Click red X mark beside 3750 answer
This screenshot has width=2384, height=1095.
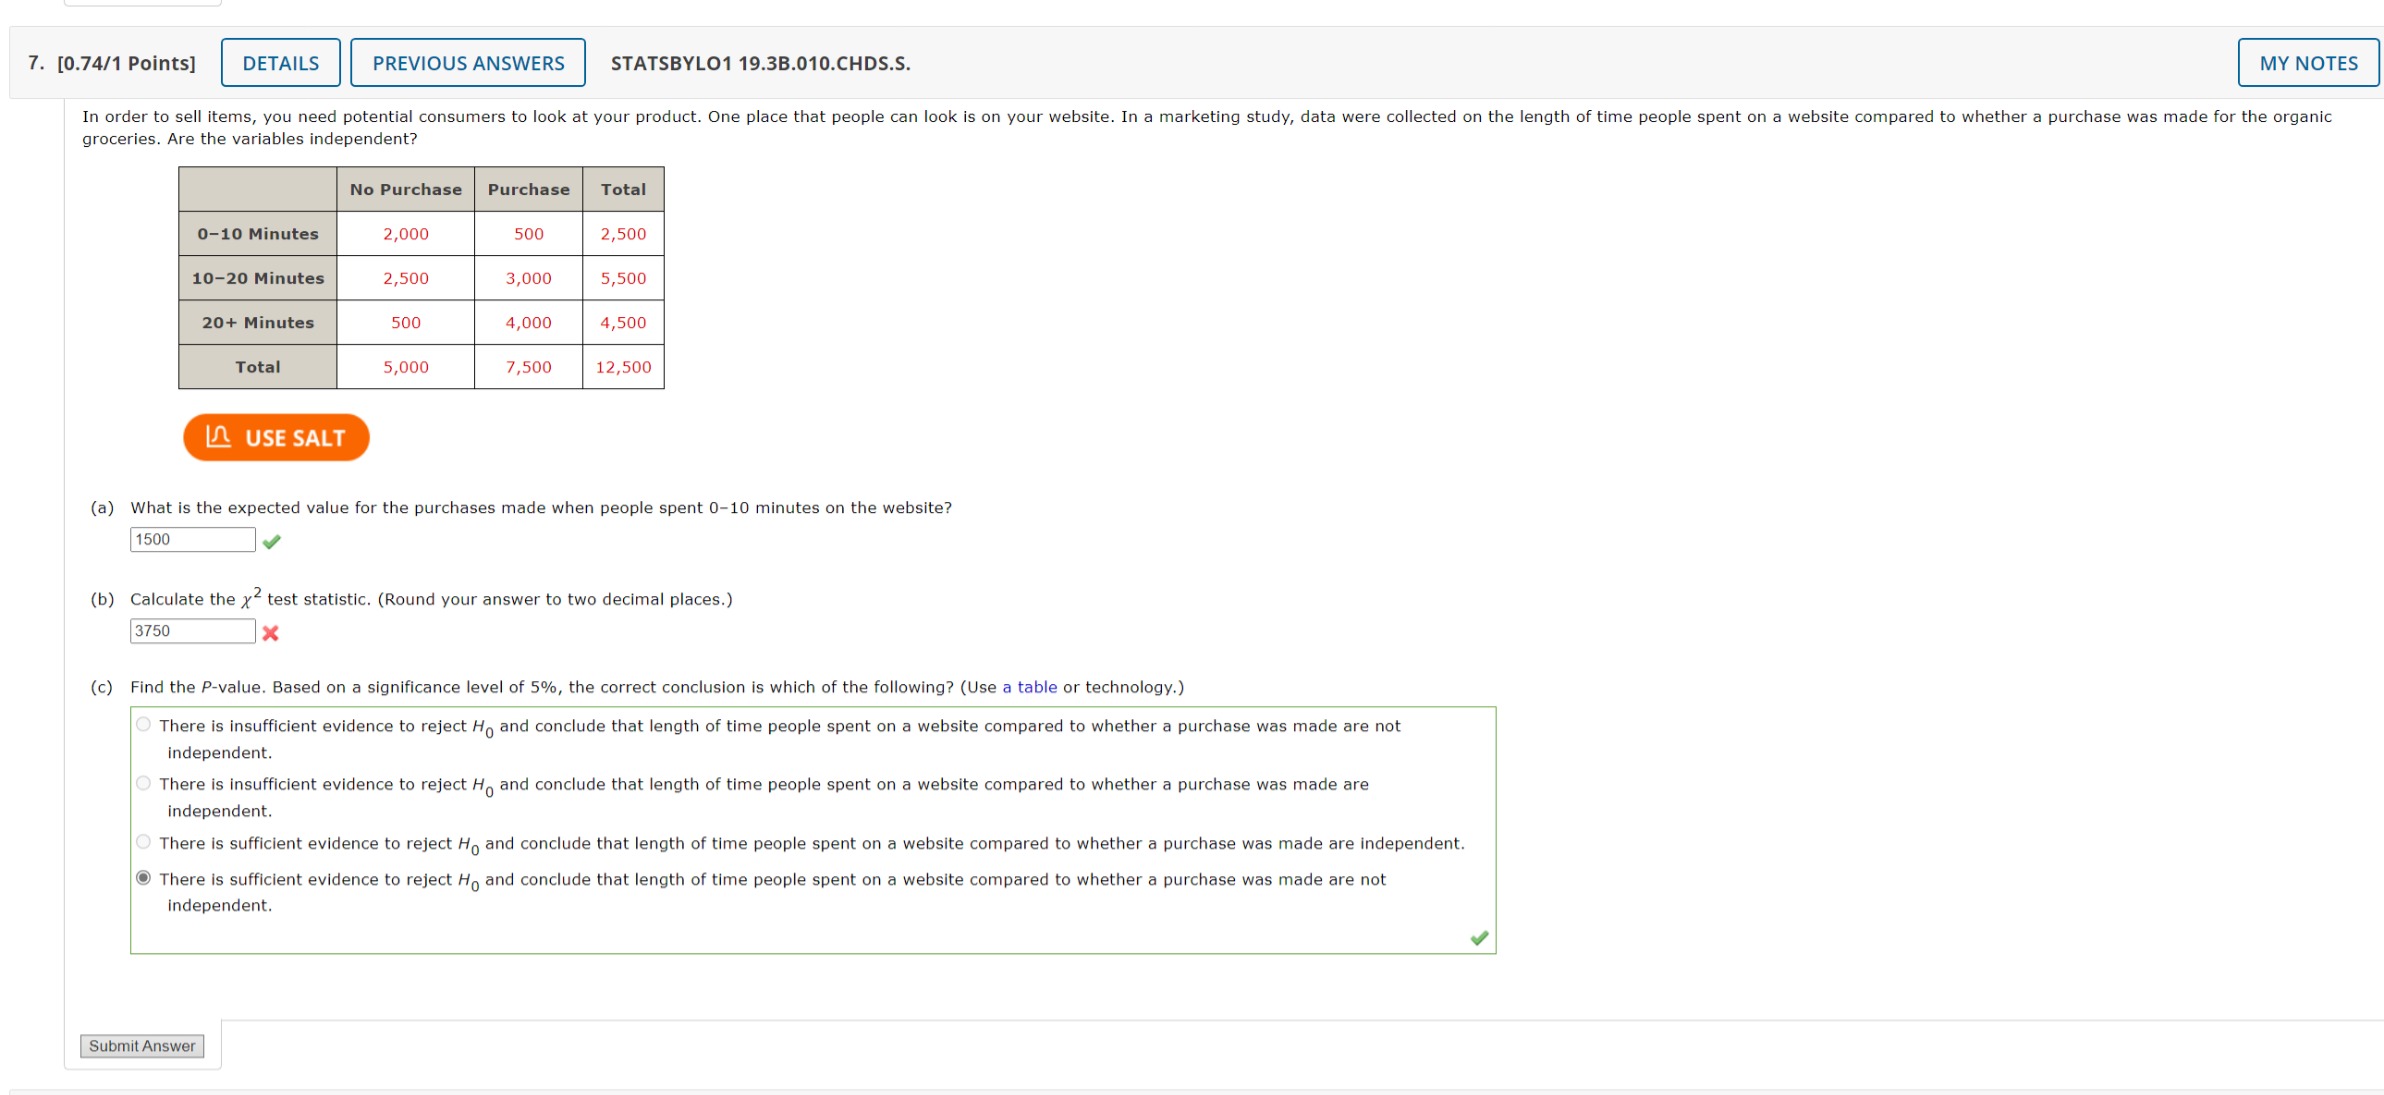pos(270,633)
